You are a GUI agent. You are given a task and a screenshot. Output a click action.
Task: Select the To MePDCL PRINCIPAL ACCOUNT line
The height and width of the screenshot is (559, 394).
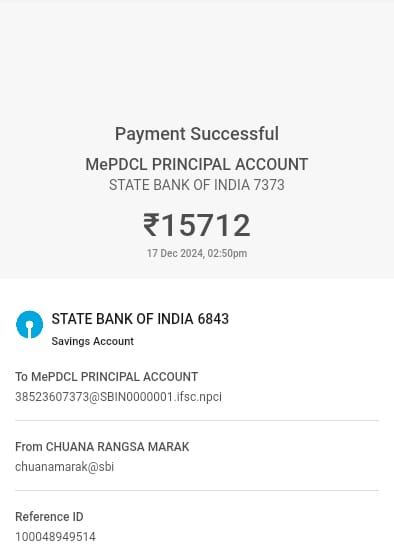tap(107, 377)
